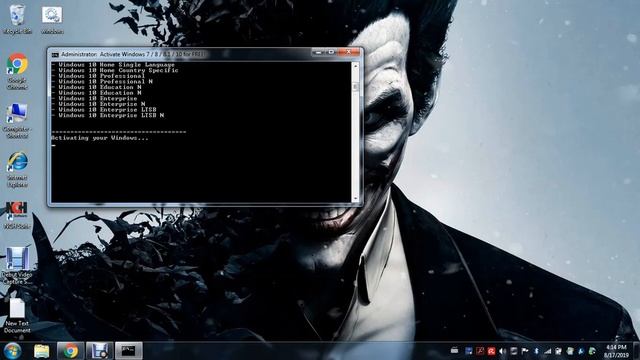Click the Command Prompt taskbar button
640x360 pixels.
point(129,351)
